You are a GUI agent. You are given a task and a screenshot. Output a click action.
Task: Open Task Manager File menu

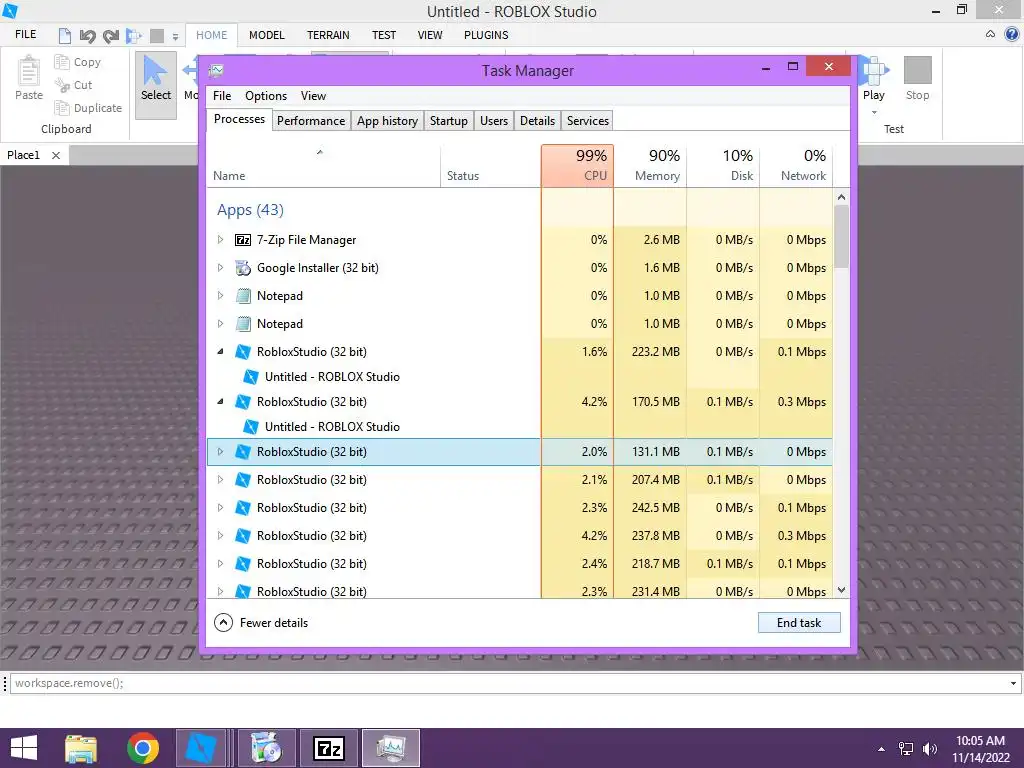tap(222, 96)
